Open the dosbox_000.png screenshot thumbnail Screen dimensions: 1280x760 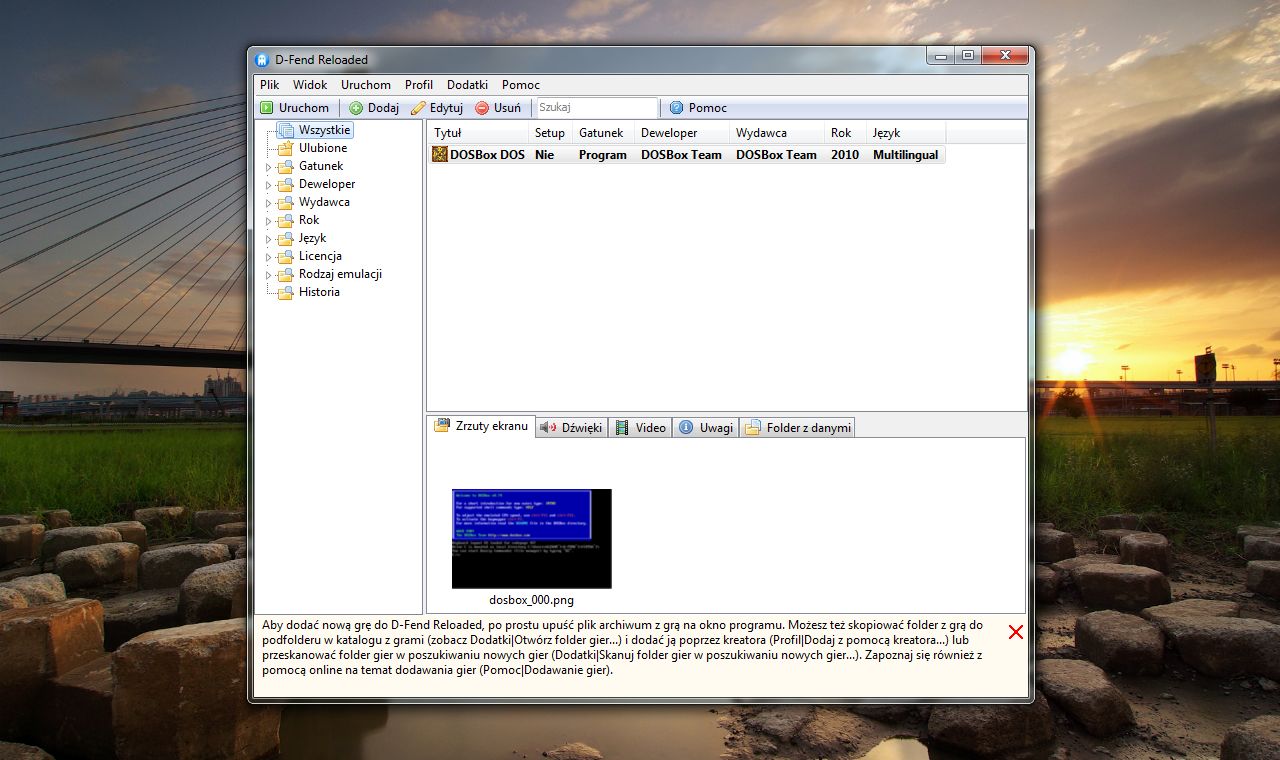[x=531, y=538]
